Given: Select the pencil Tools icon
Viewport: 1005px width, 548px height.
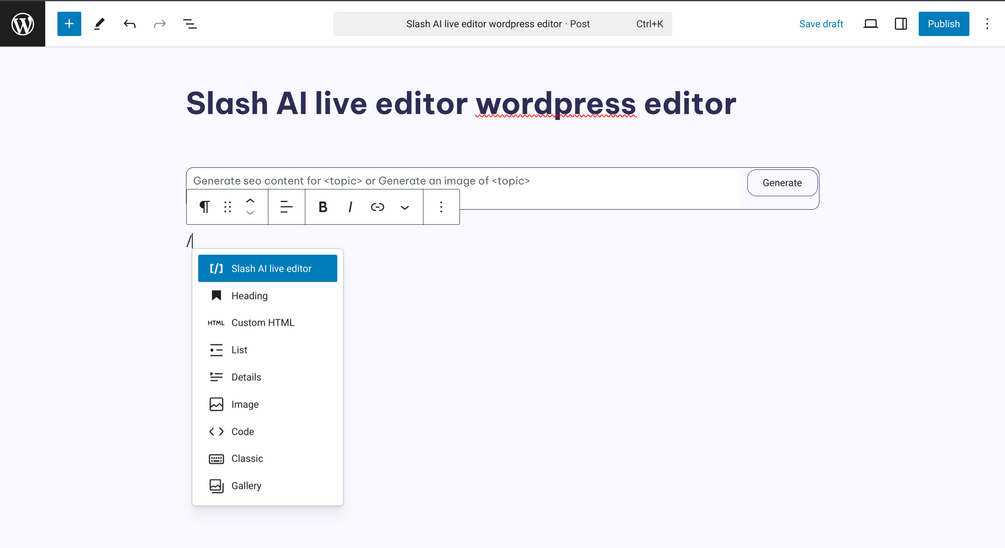Looking at the screenshot, I should point(99,24).
